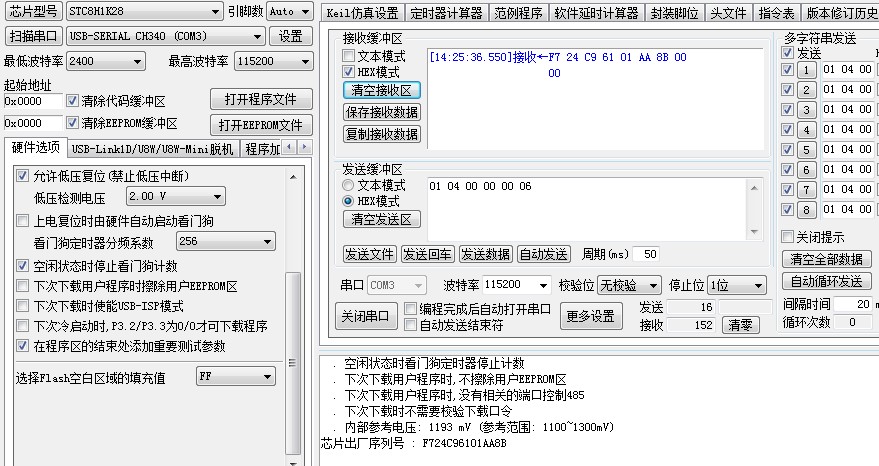Switch to the USB-Link1D/U8W/U8W-Mini脱机 tab
879x466 pixels.
[x=152, y=149]
